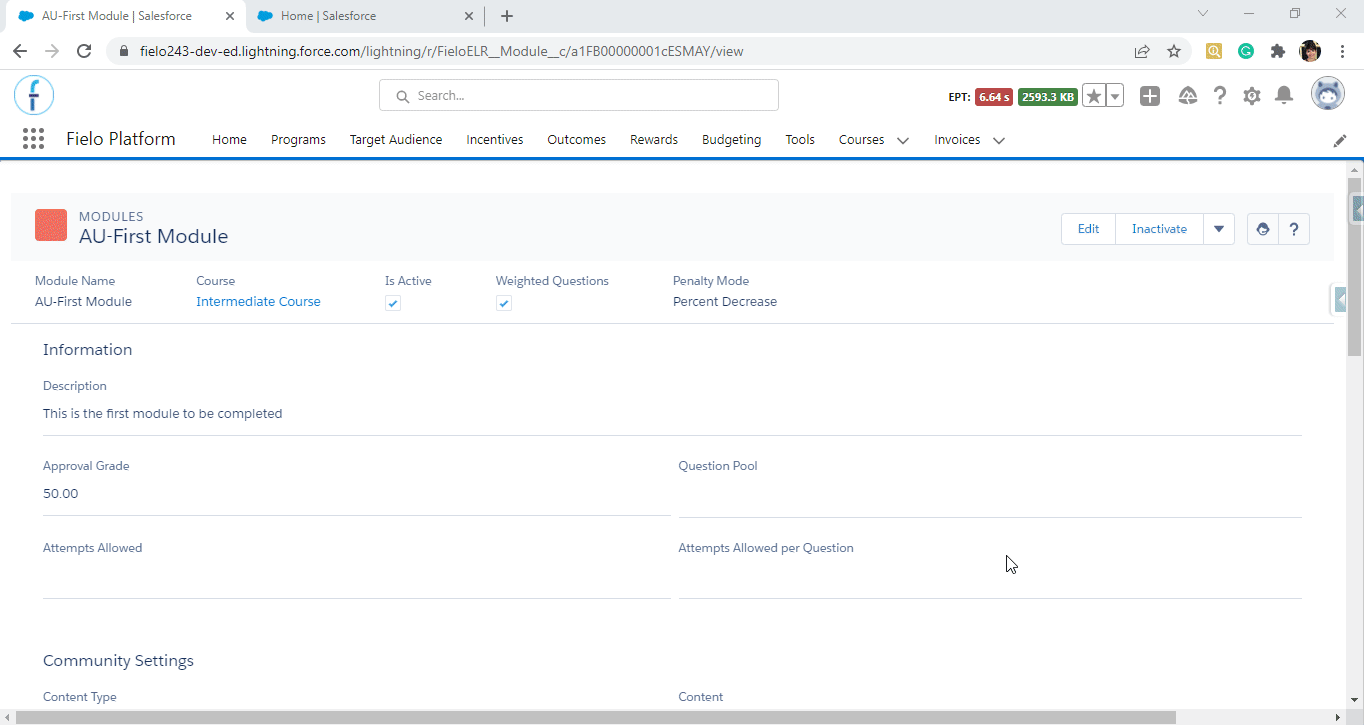Screen dimensions: 1364x725
Task: Click the Penalty Mode value Percent Decrease
Action: [725, 301]
